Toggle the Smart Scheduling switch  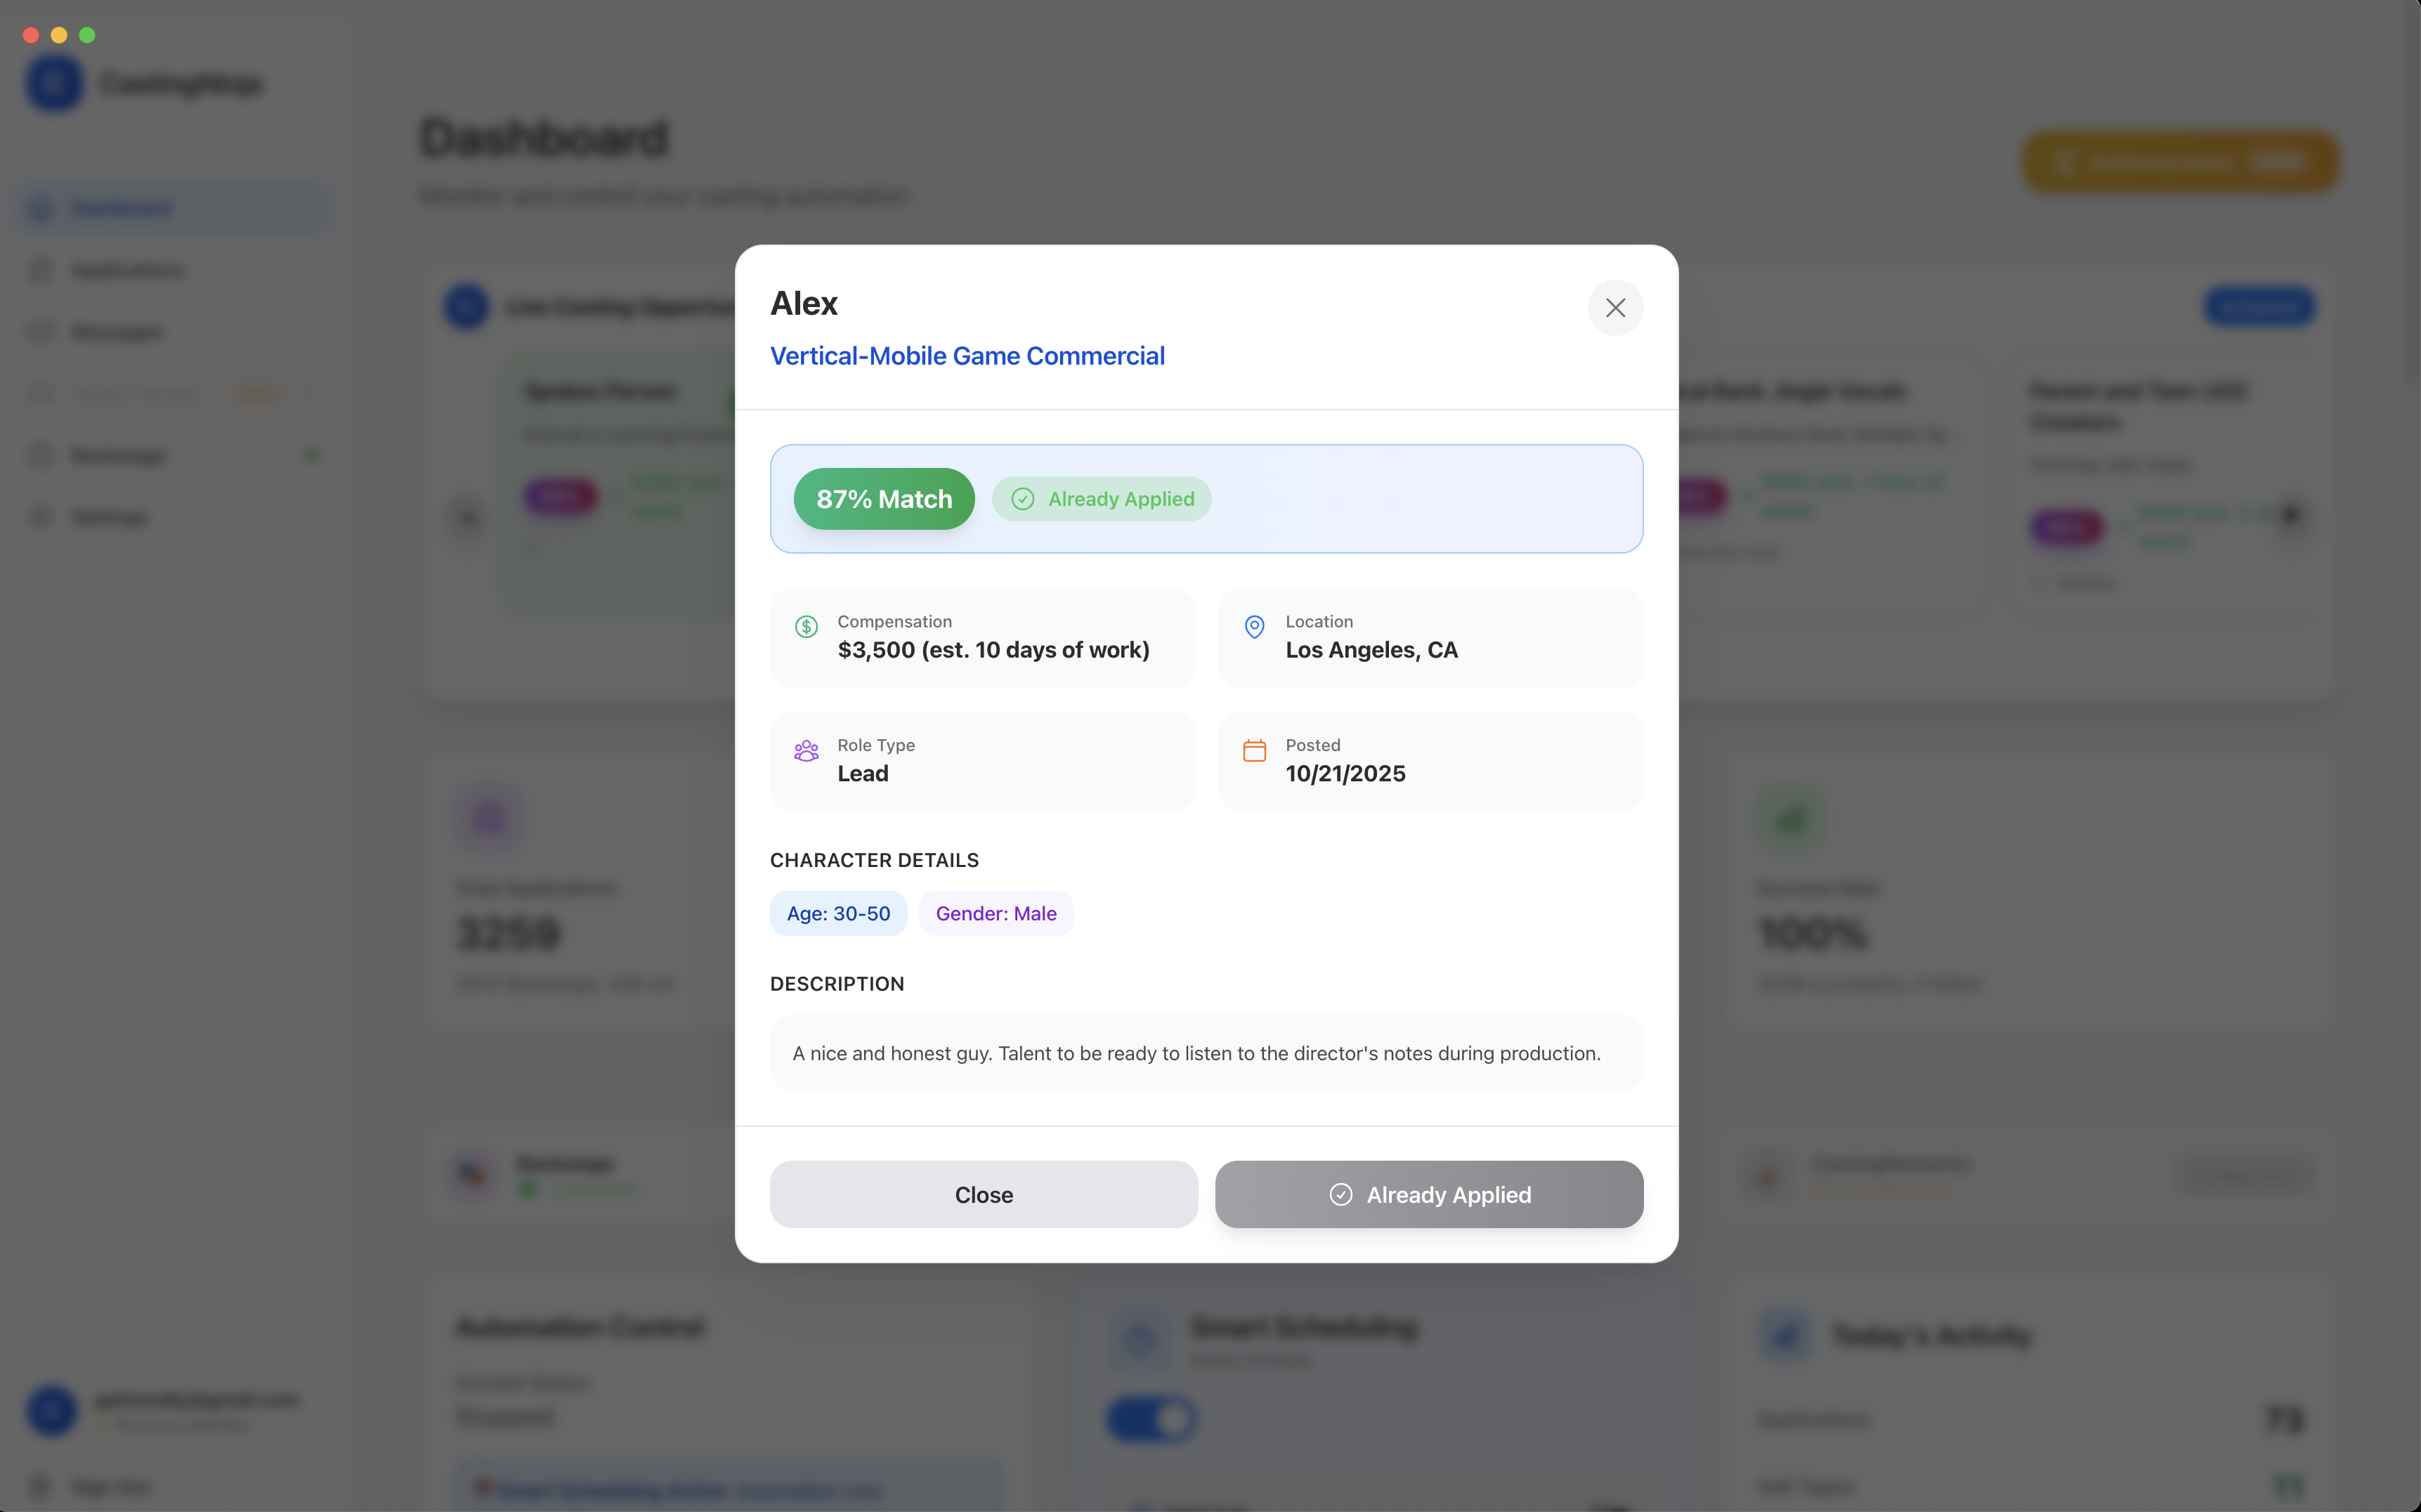click(1152, 1419)
